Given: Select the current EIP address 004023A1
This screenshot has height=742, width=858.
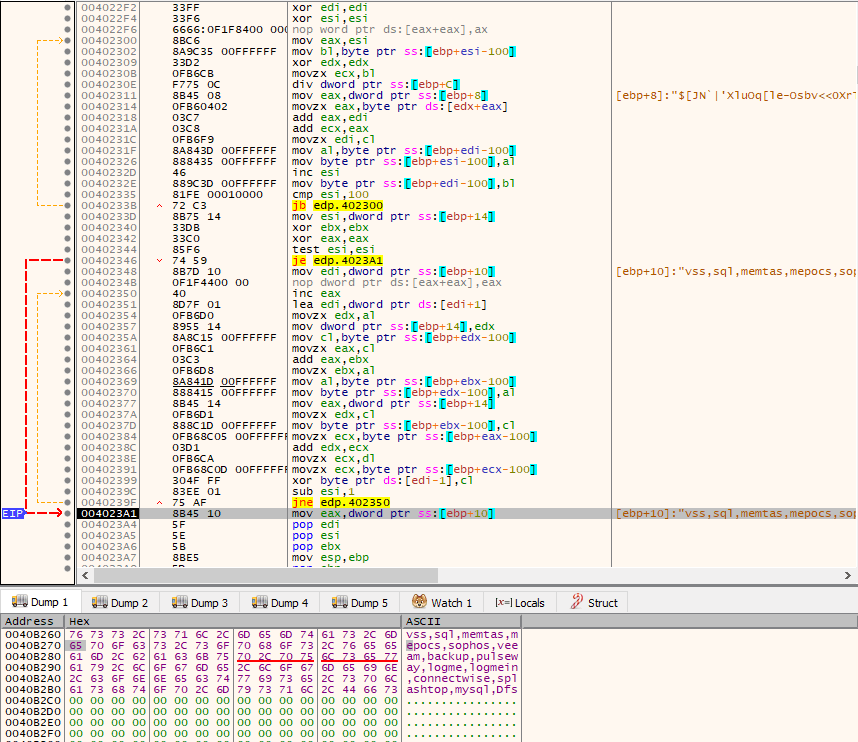Looking at the screenshot, I should (108, 513).
